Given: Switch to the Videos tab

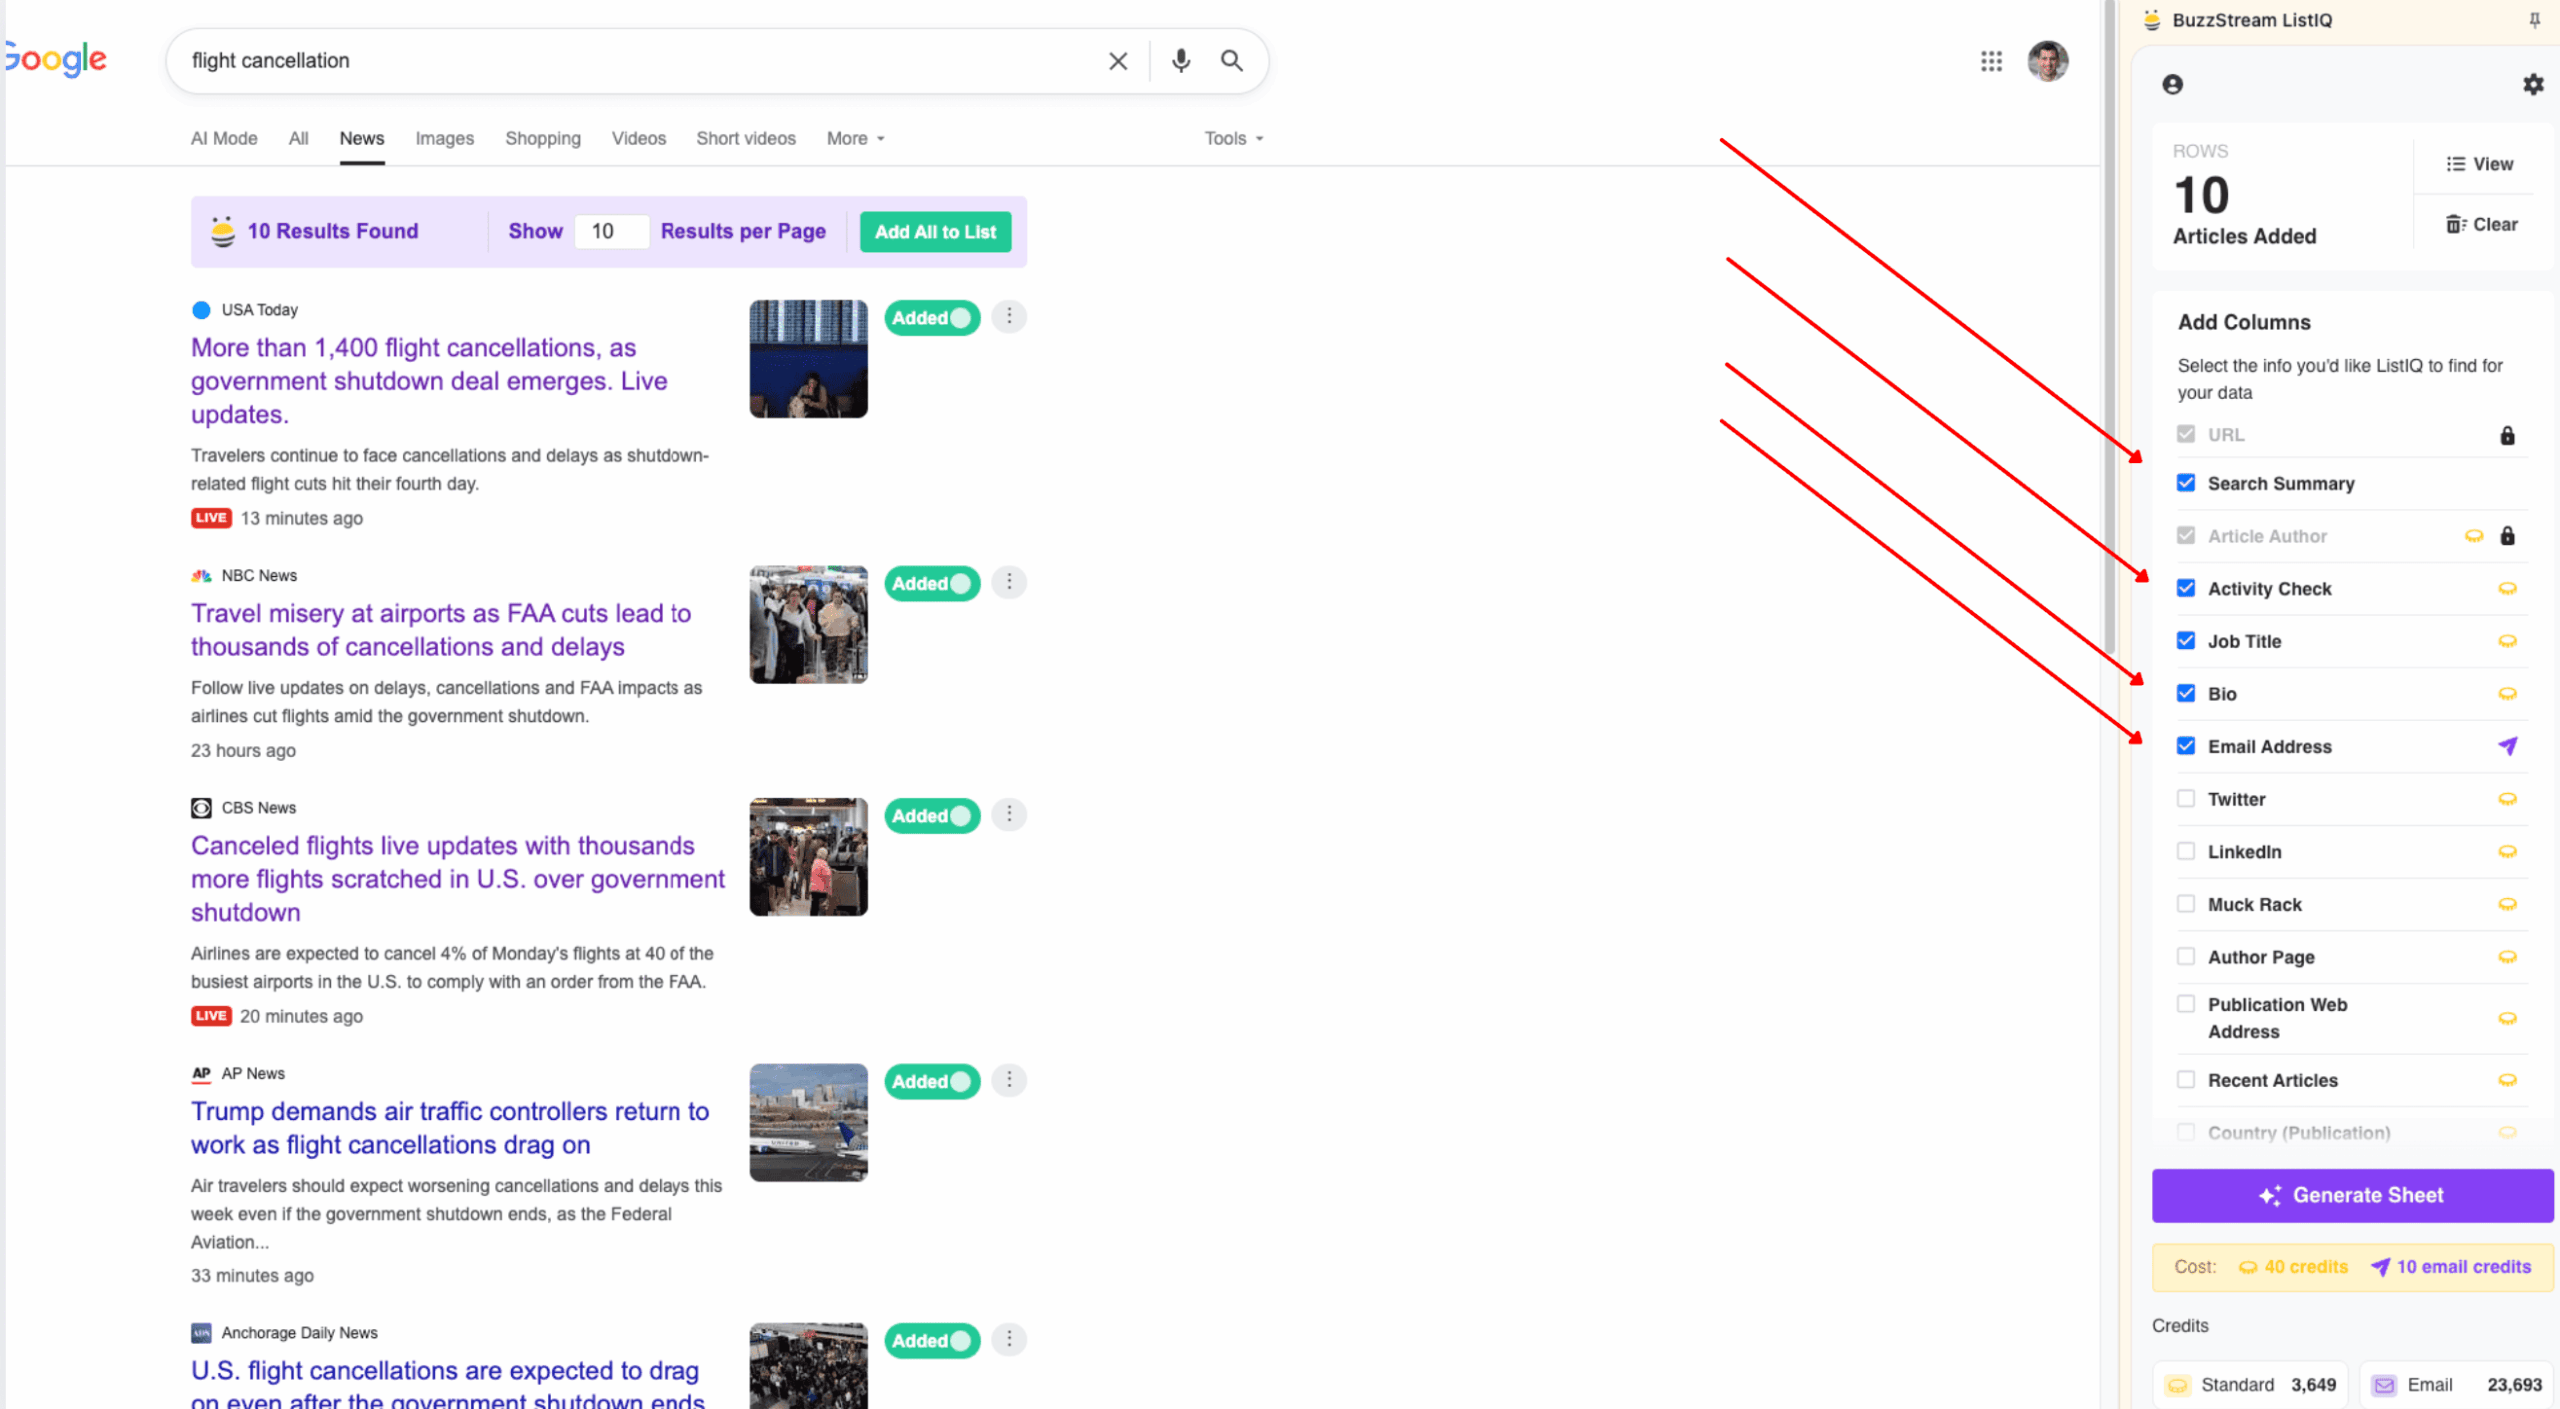Looking at the screenshot, I should click(x=638, y=138).
